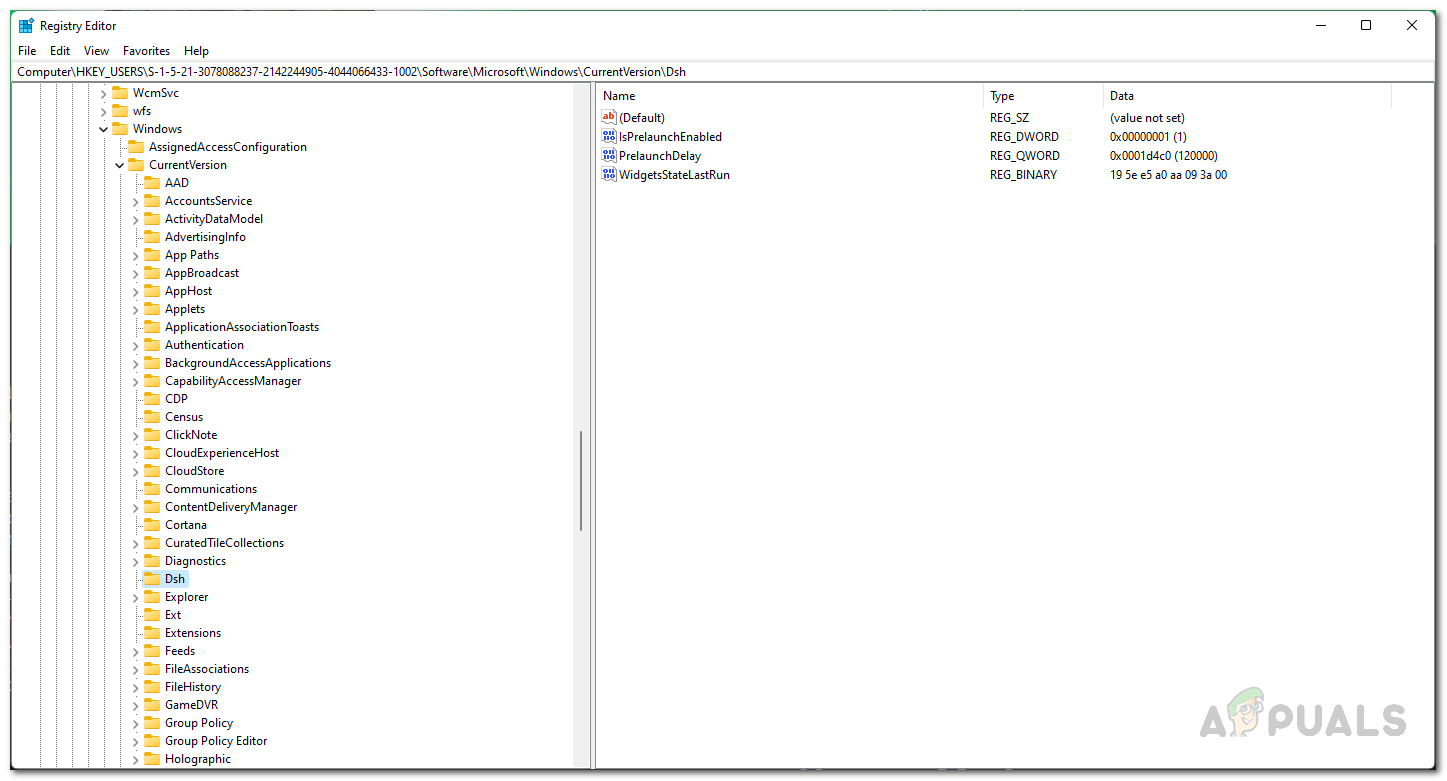Click the folder icon beside Dsh key

point(152,579)
